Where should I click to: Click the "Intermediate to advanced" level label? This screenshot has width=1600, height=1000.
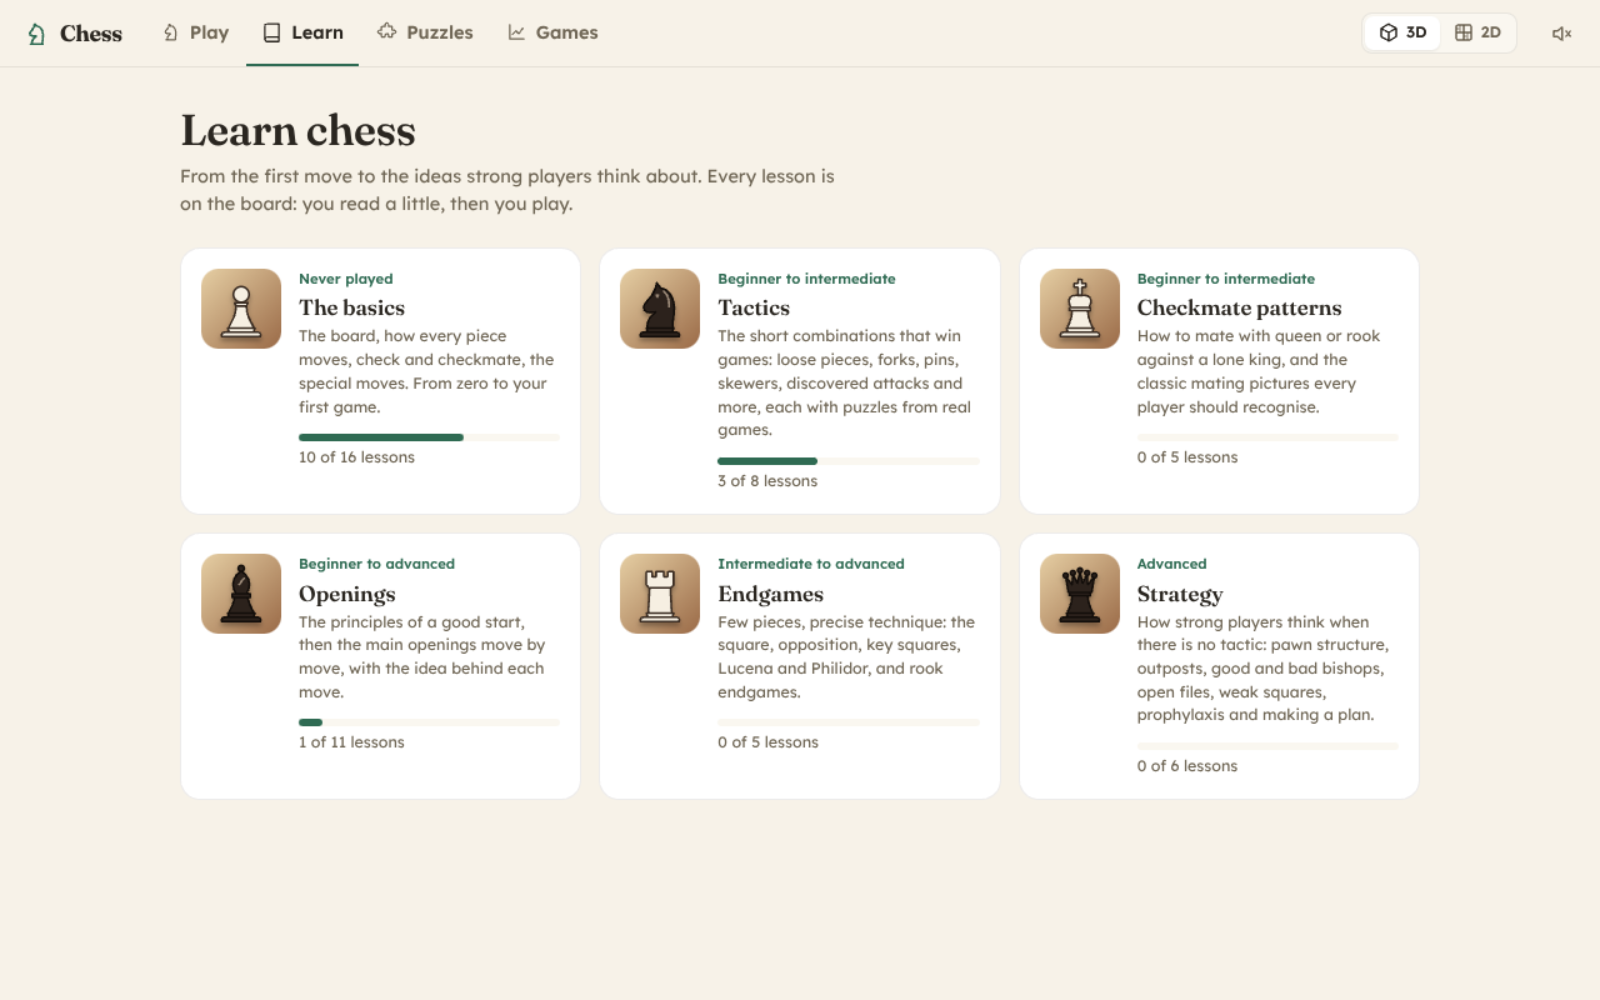pyautogui.click(x=811, y=564)
